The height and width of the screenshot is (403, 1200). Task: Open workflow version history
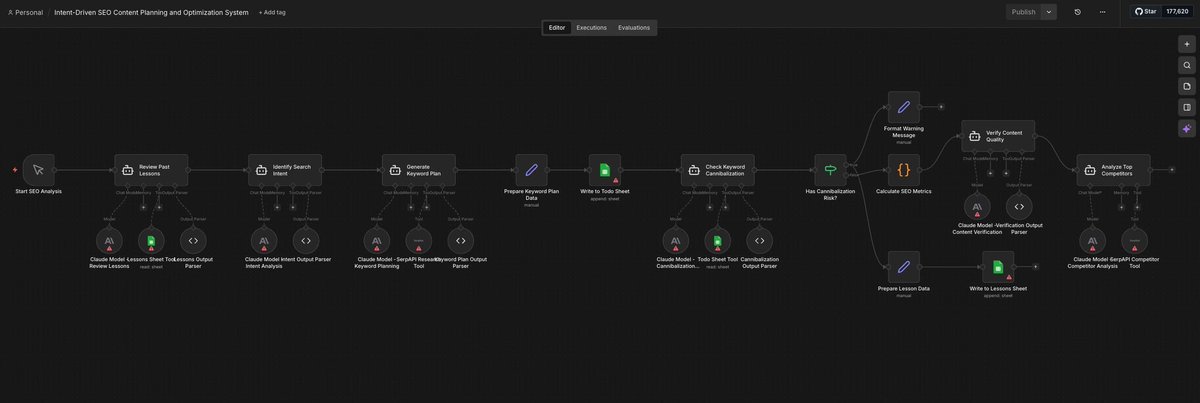(x=1078, y=12)
